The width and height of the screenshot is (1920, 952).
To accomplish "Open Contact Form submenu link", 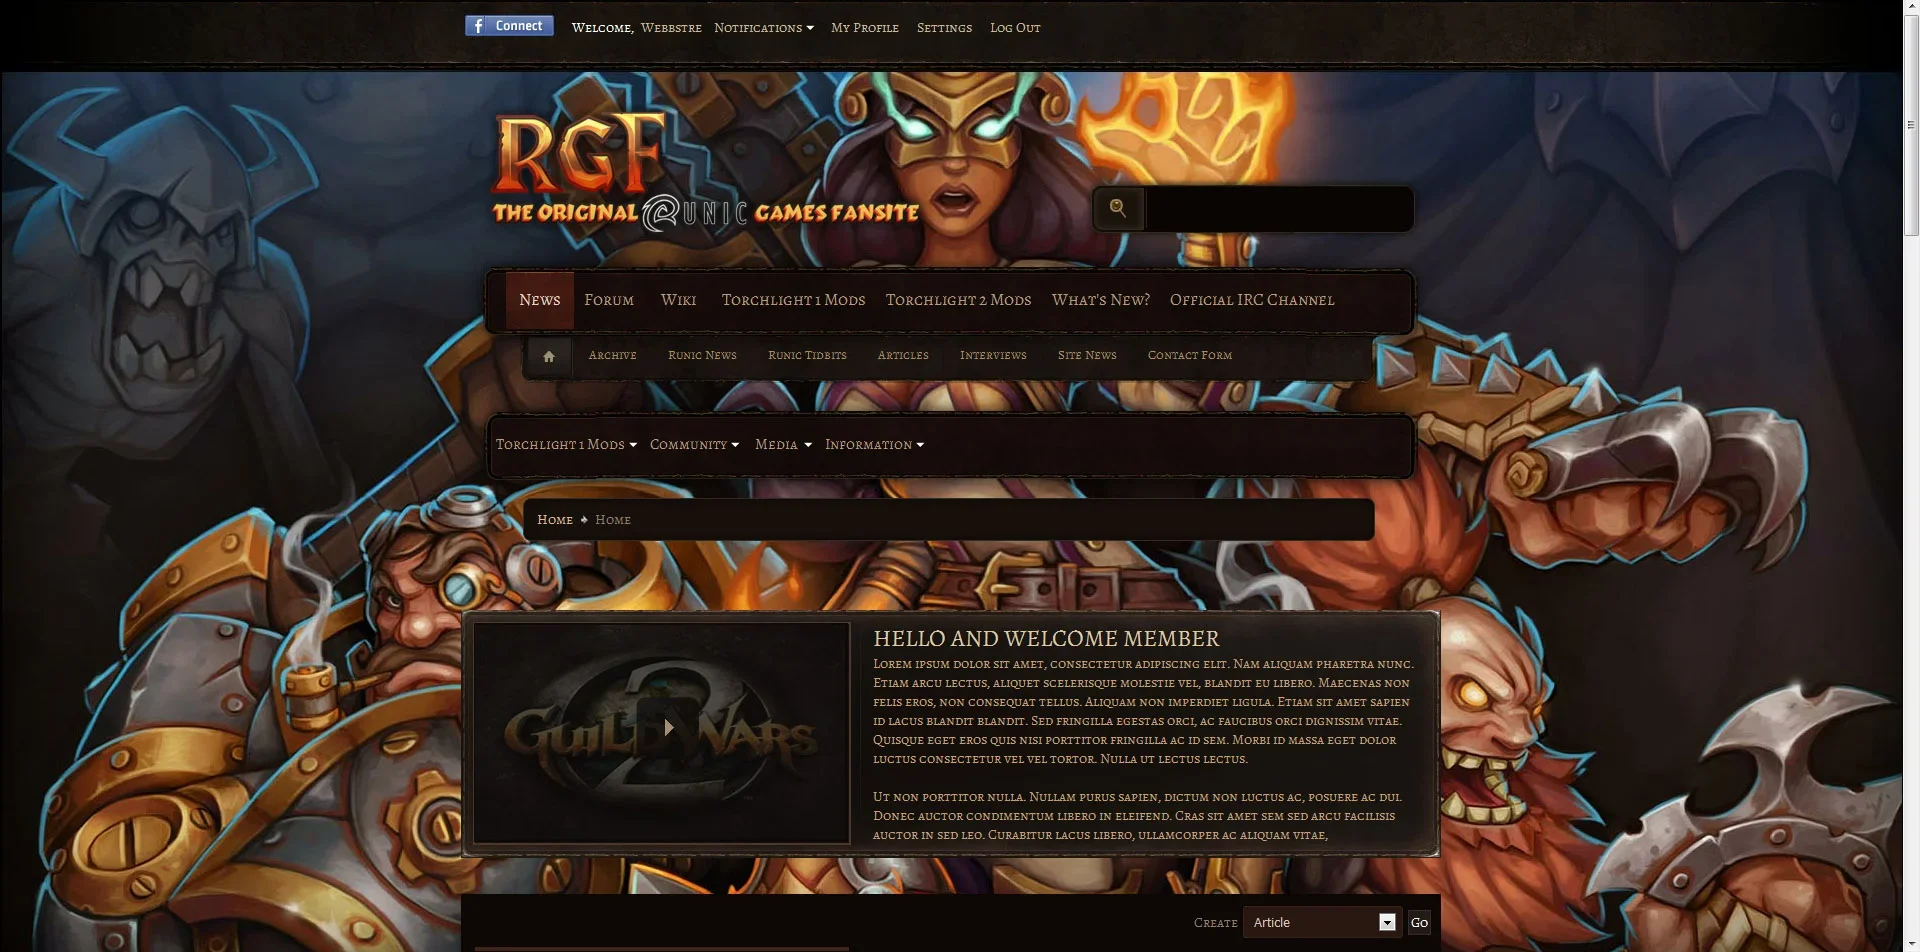I will pos(1190,355).
